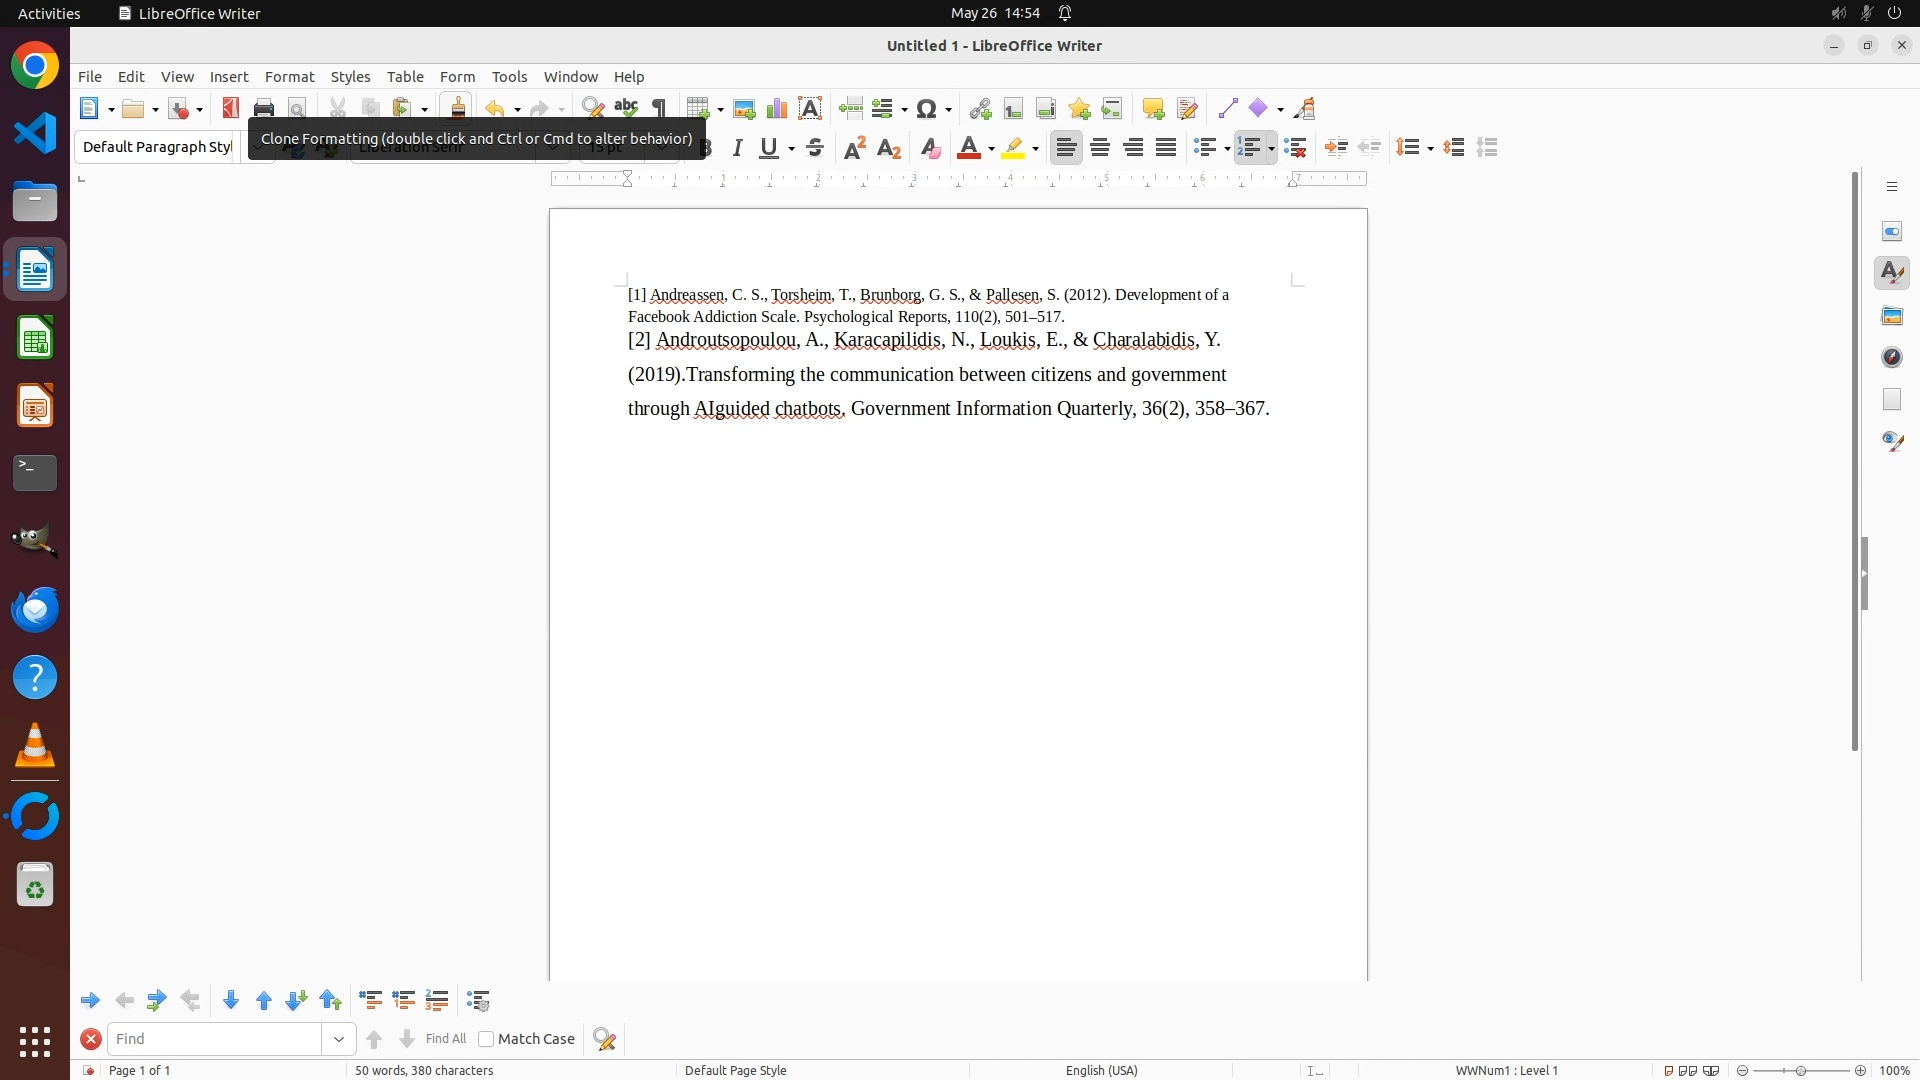Open the sidebar Navigator panel icon

[x=1892, y=358]
